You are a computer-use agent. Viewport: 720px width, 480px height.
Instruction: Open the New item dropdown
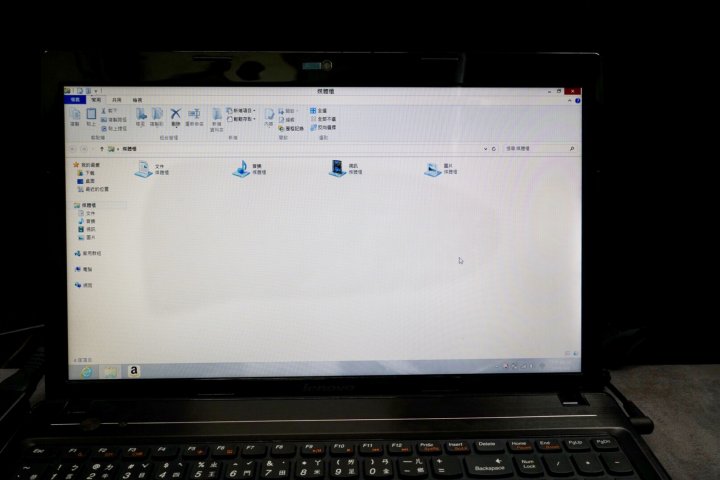(x=241, y=111)
